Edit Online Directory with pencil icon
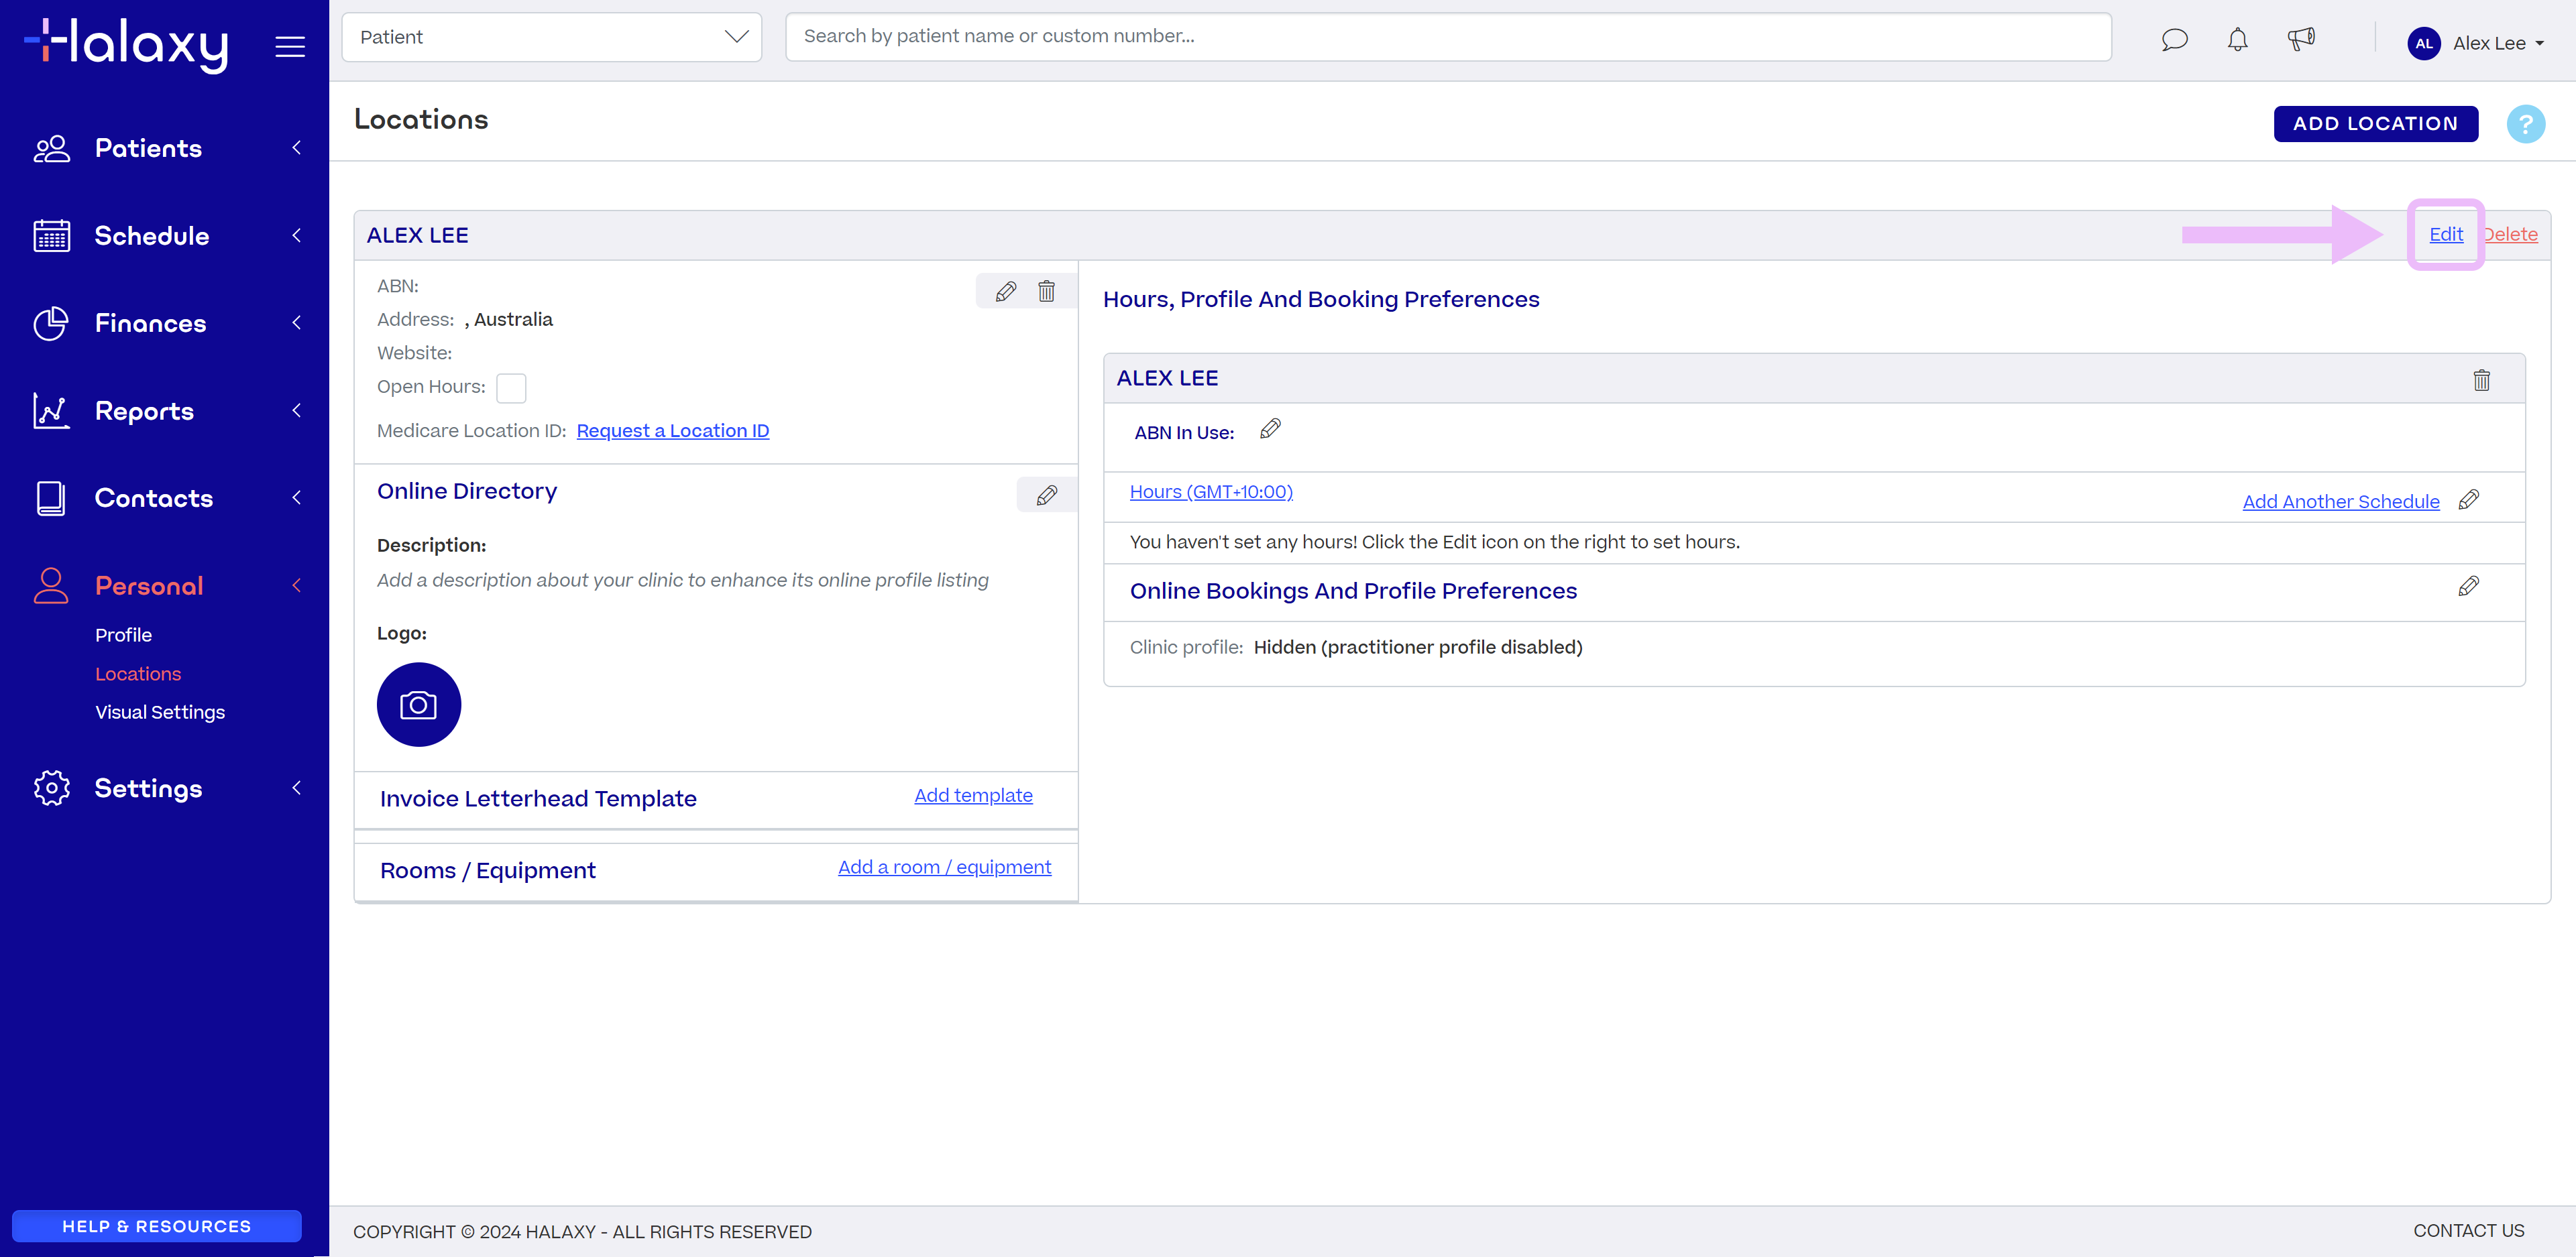 [1046, 495]
